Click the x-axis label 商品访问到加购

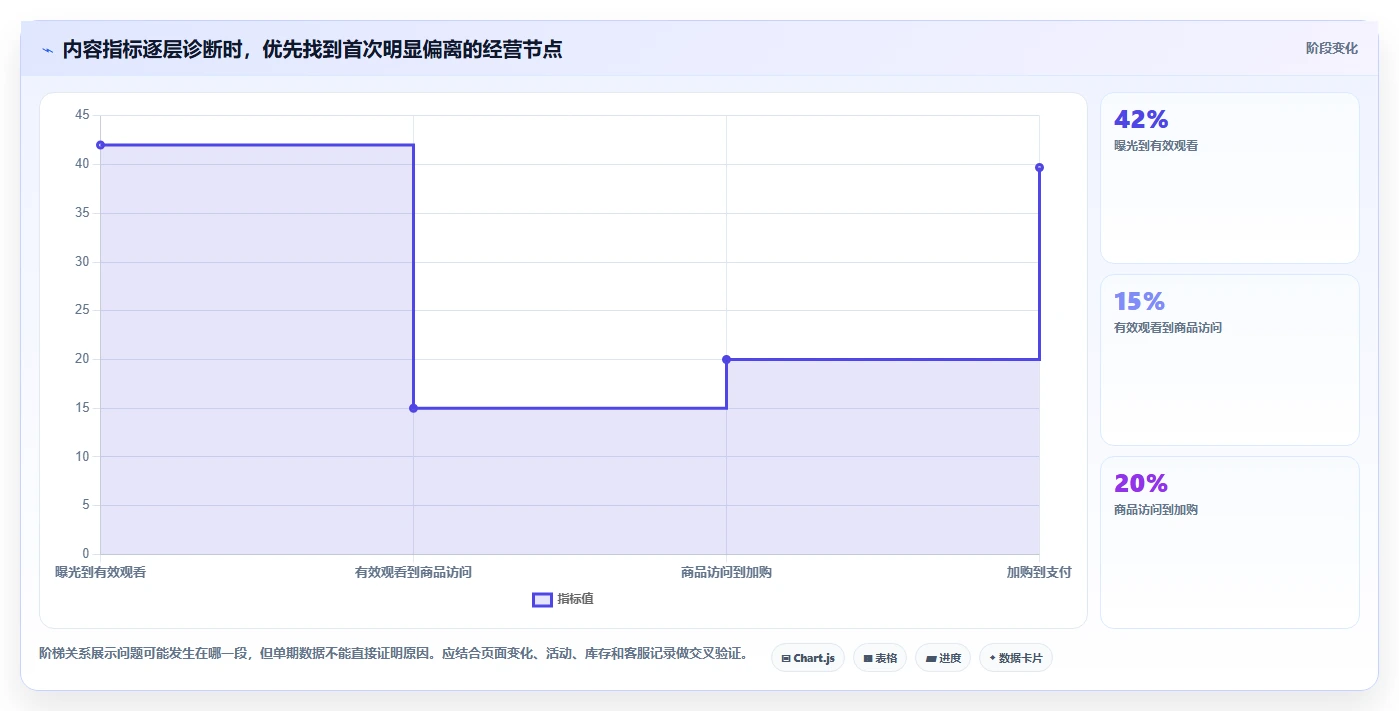click(x=726, y=572)
